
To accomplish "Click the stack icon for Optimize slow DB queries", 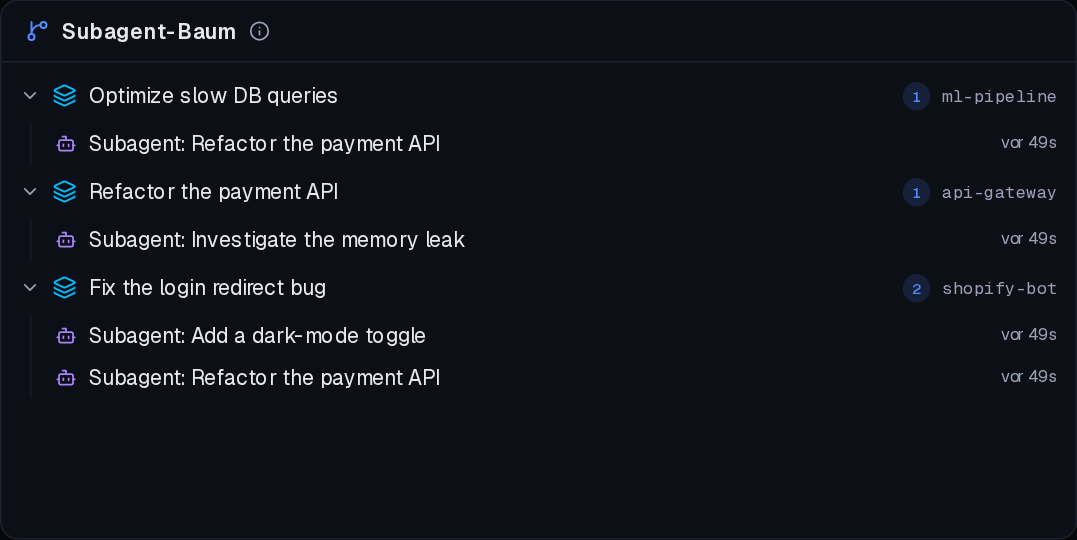I will coord(65,95).
